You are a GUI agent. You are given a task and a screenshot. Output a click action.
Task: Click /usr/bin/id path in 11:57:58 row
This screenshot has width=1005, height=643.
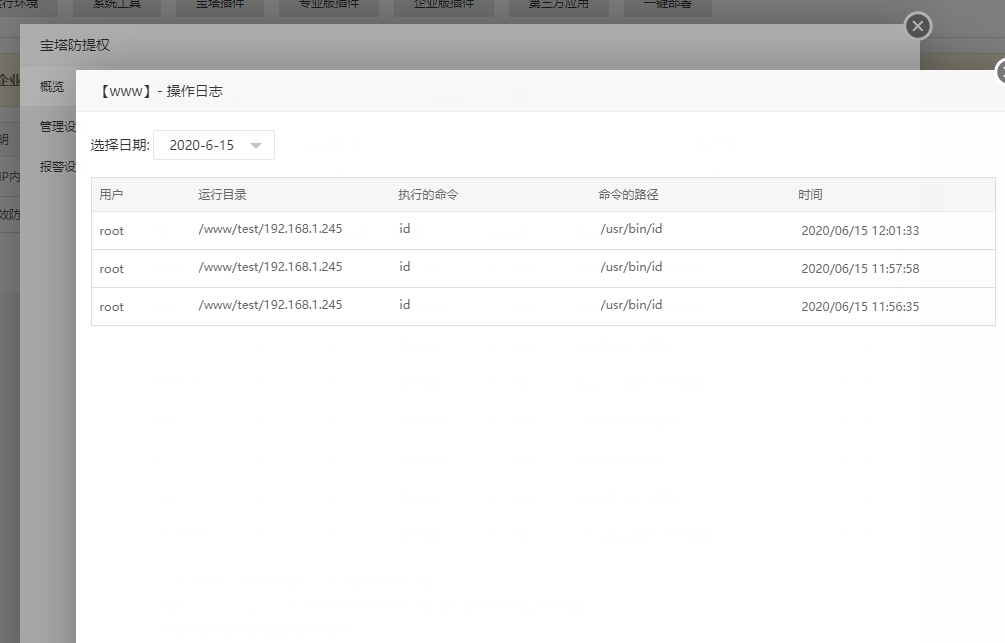click(x=631, y=267)
